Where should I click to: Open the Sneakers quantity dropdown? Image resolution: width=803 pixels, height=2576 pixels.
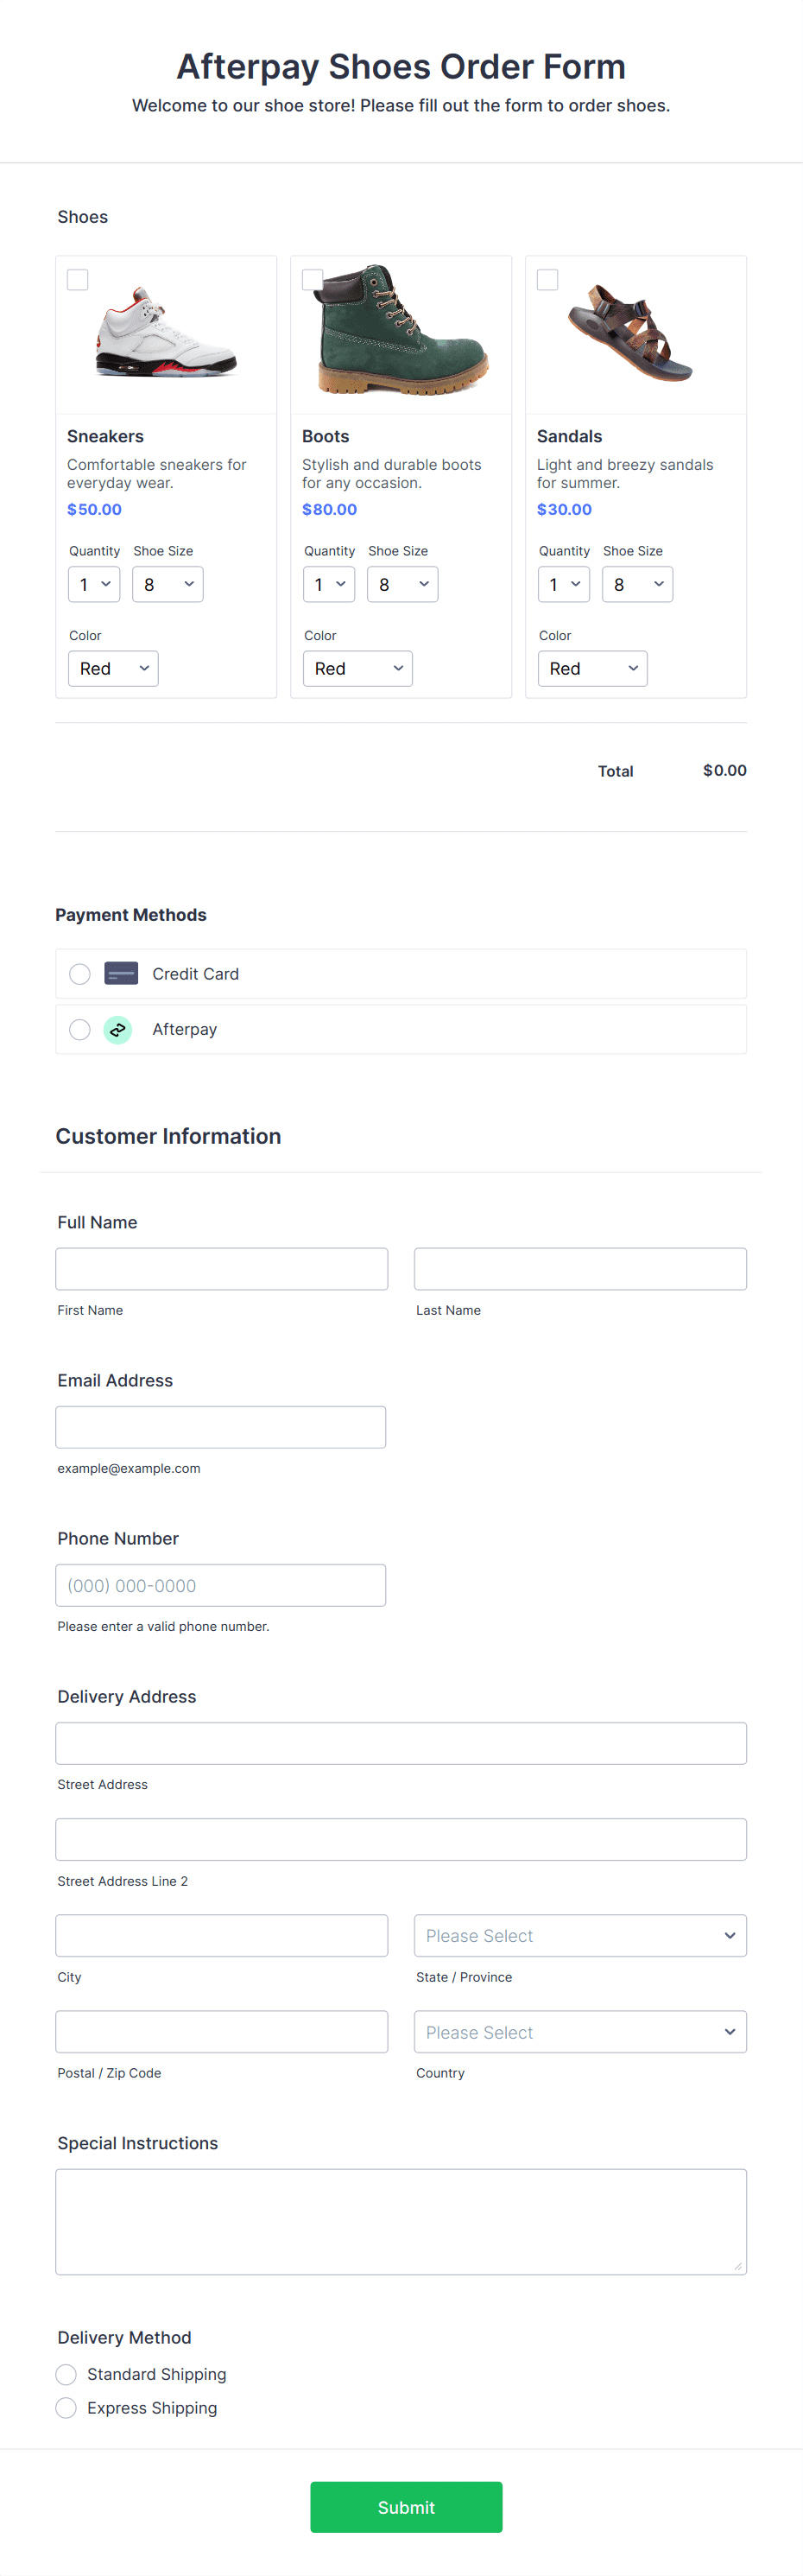(93, 584)
